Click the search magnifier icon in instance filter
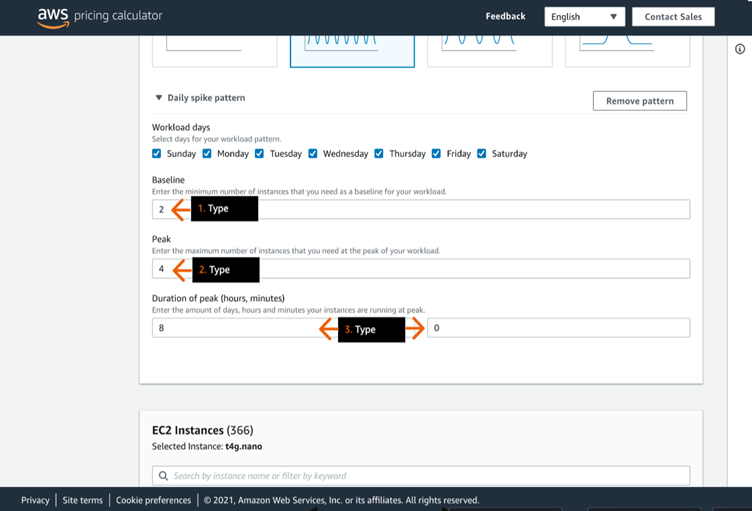This screenshot has width=752, height=511. click(163, 476)
